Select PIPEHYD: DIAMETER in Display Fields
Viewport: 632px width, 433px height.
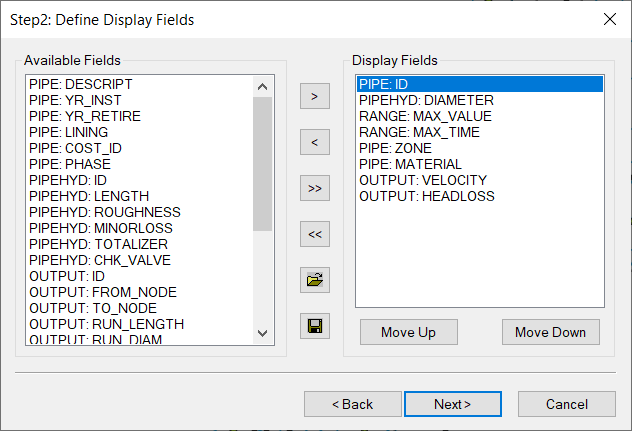pyautogui.click(x=480, y=100)
